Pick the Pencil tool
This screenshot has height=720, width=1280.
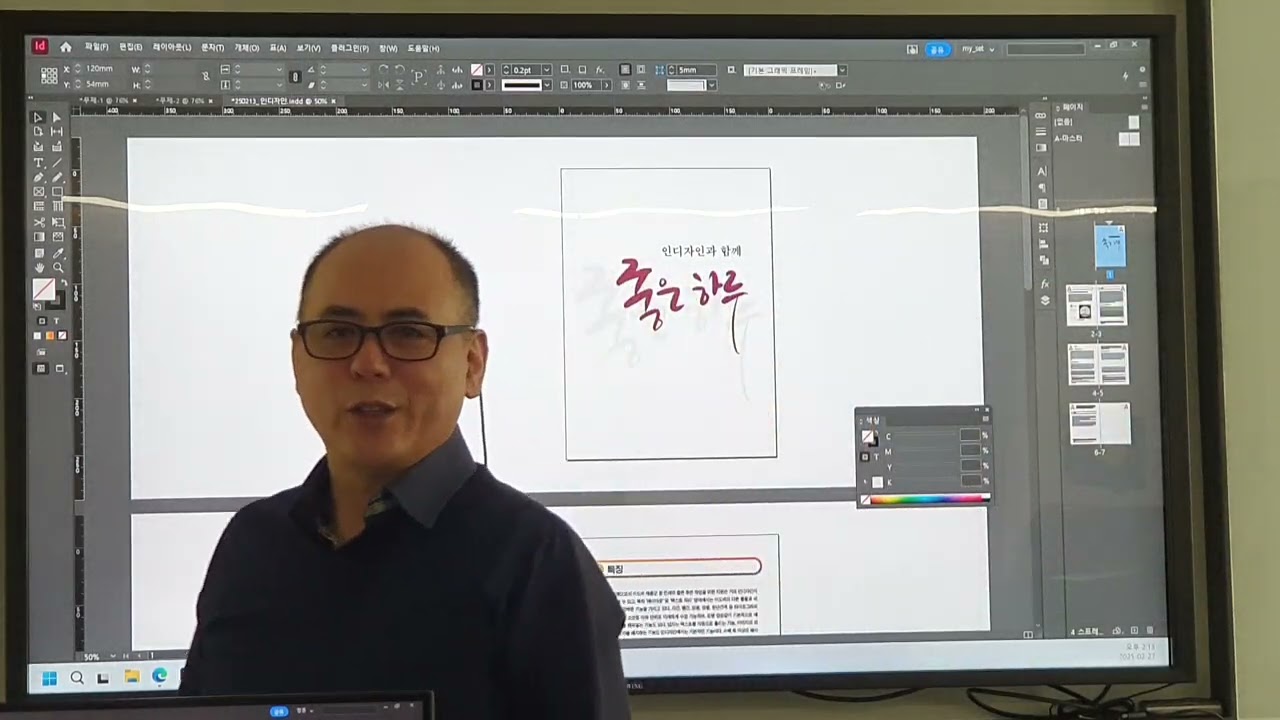click(56, 178)
